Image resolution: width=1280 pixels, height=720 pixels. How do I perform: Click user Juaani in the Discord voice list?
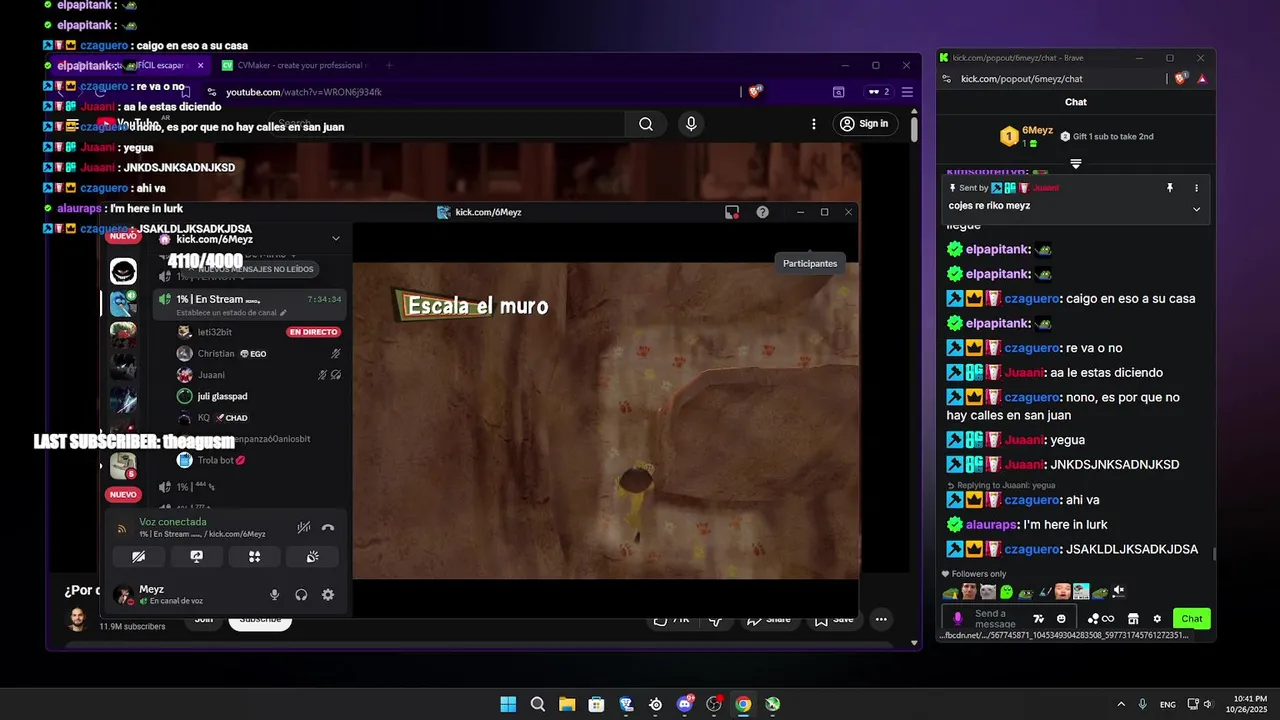point(258,375)
